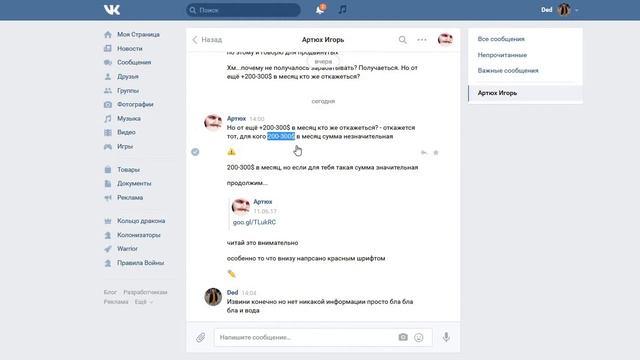The height and width of the screenshot is (360, 640).
Task: Open the forwarded message author Артюх
Action: point(262,202)
